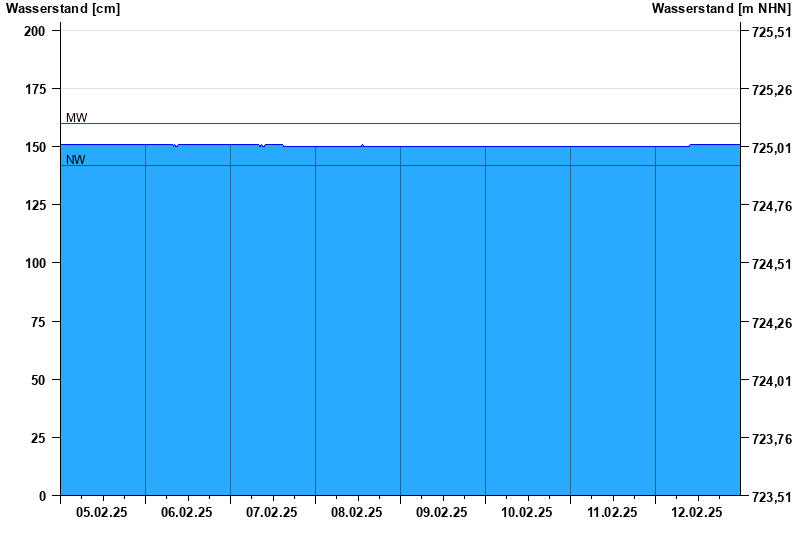
Task: Select the '0' left axis label
Action: [42, 496]
